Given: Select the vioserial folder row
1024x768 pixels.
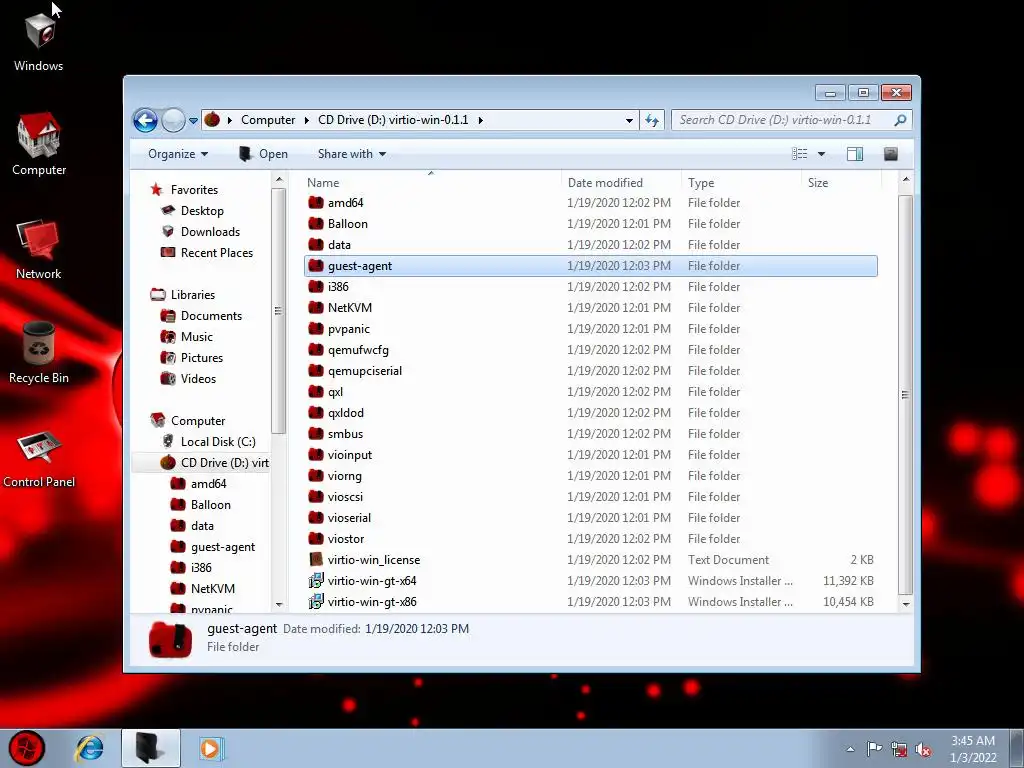Looking at the screenshot, I should (x=591, y=518).
